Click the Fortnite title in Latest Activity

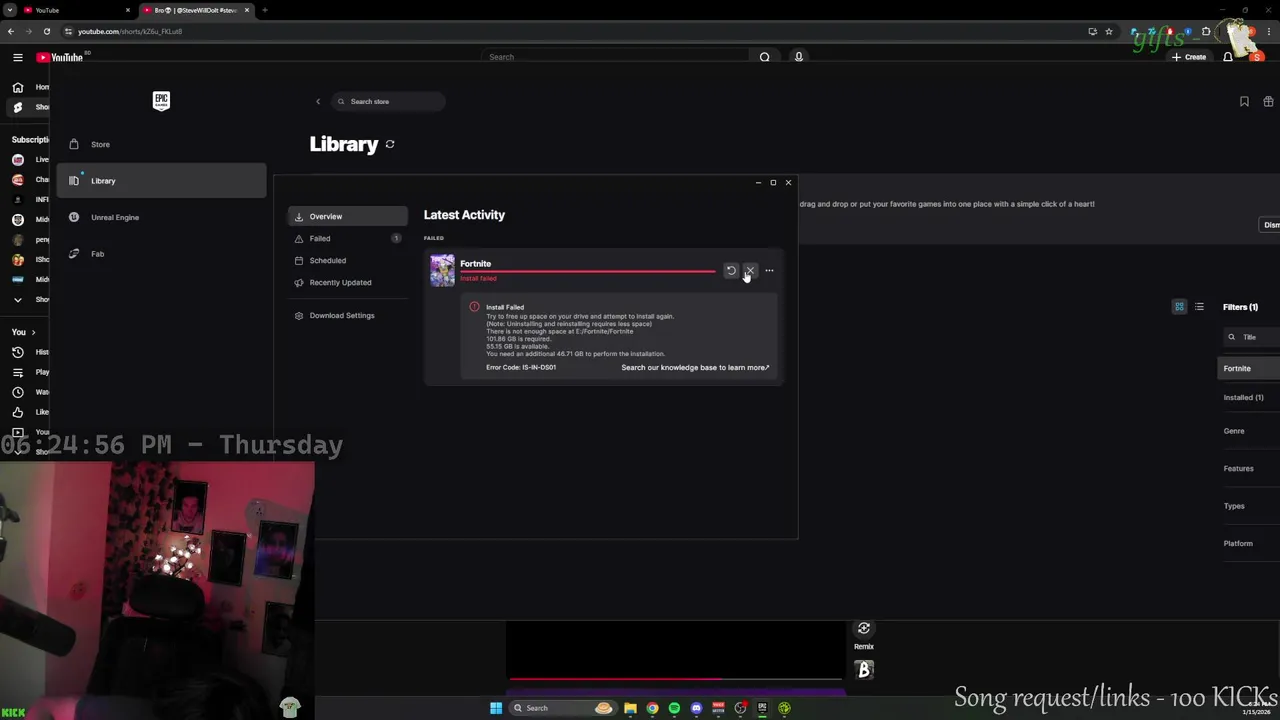click(476, 264)
